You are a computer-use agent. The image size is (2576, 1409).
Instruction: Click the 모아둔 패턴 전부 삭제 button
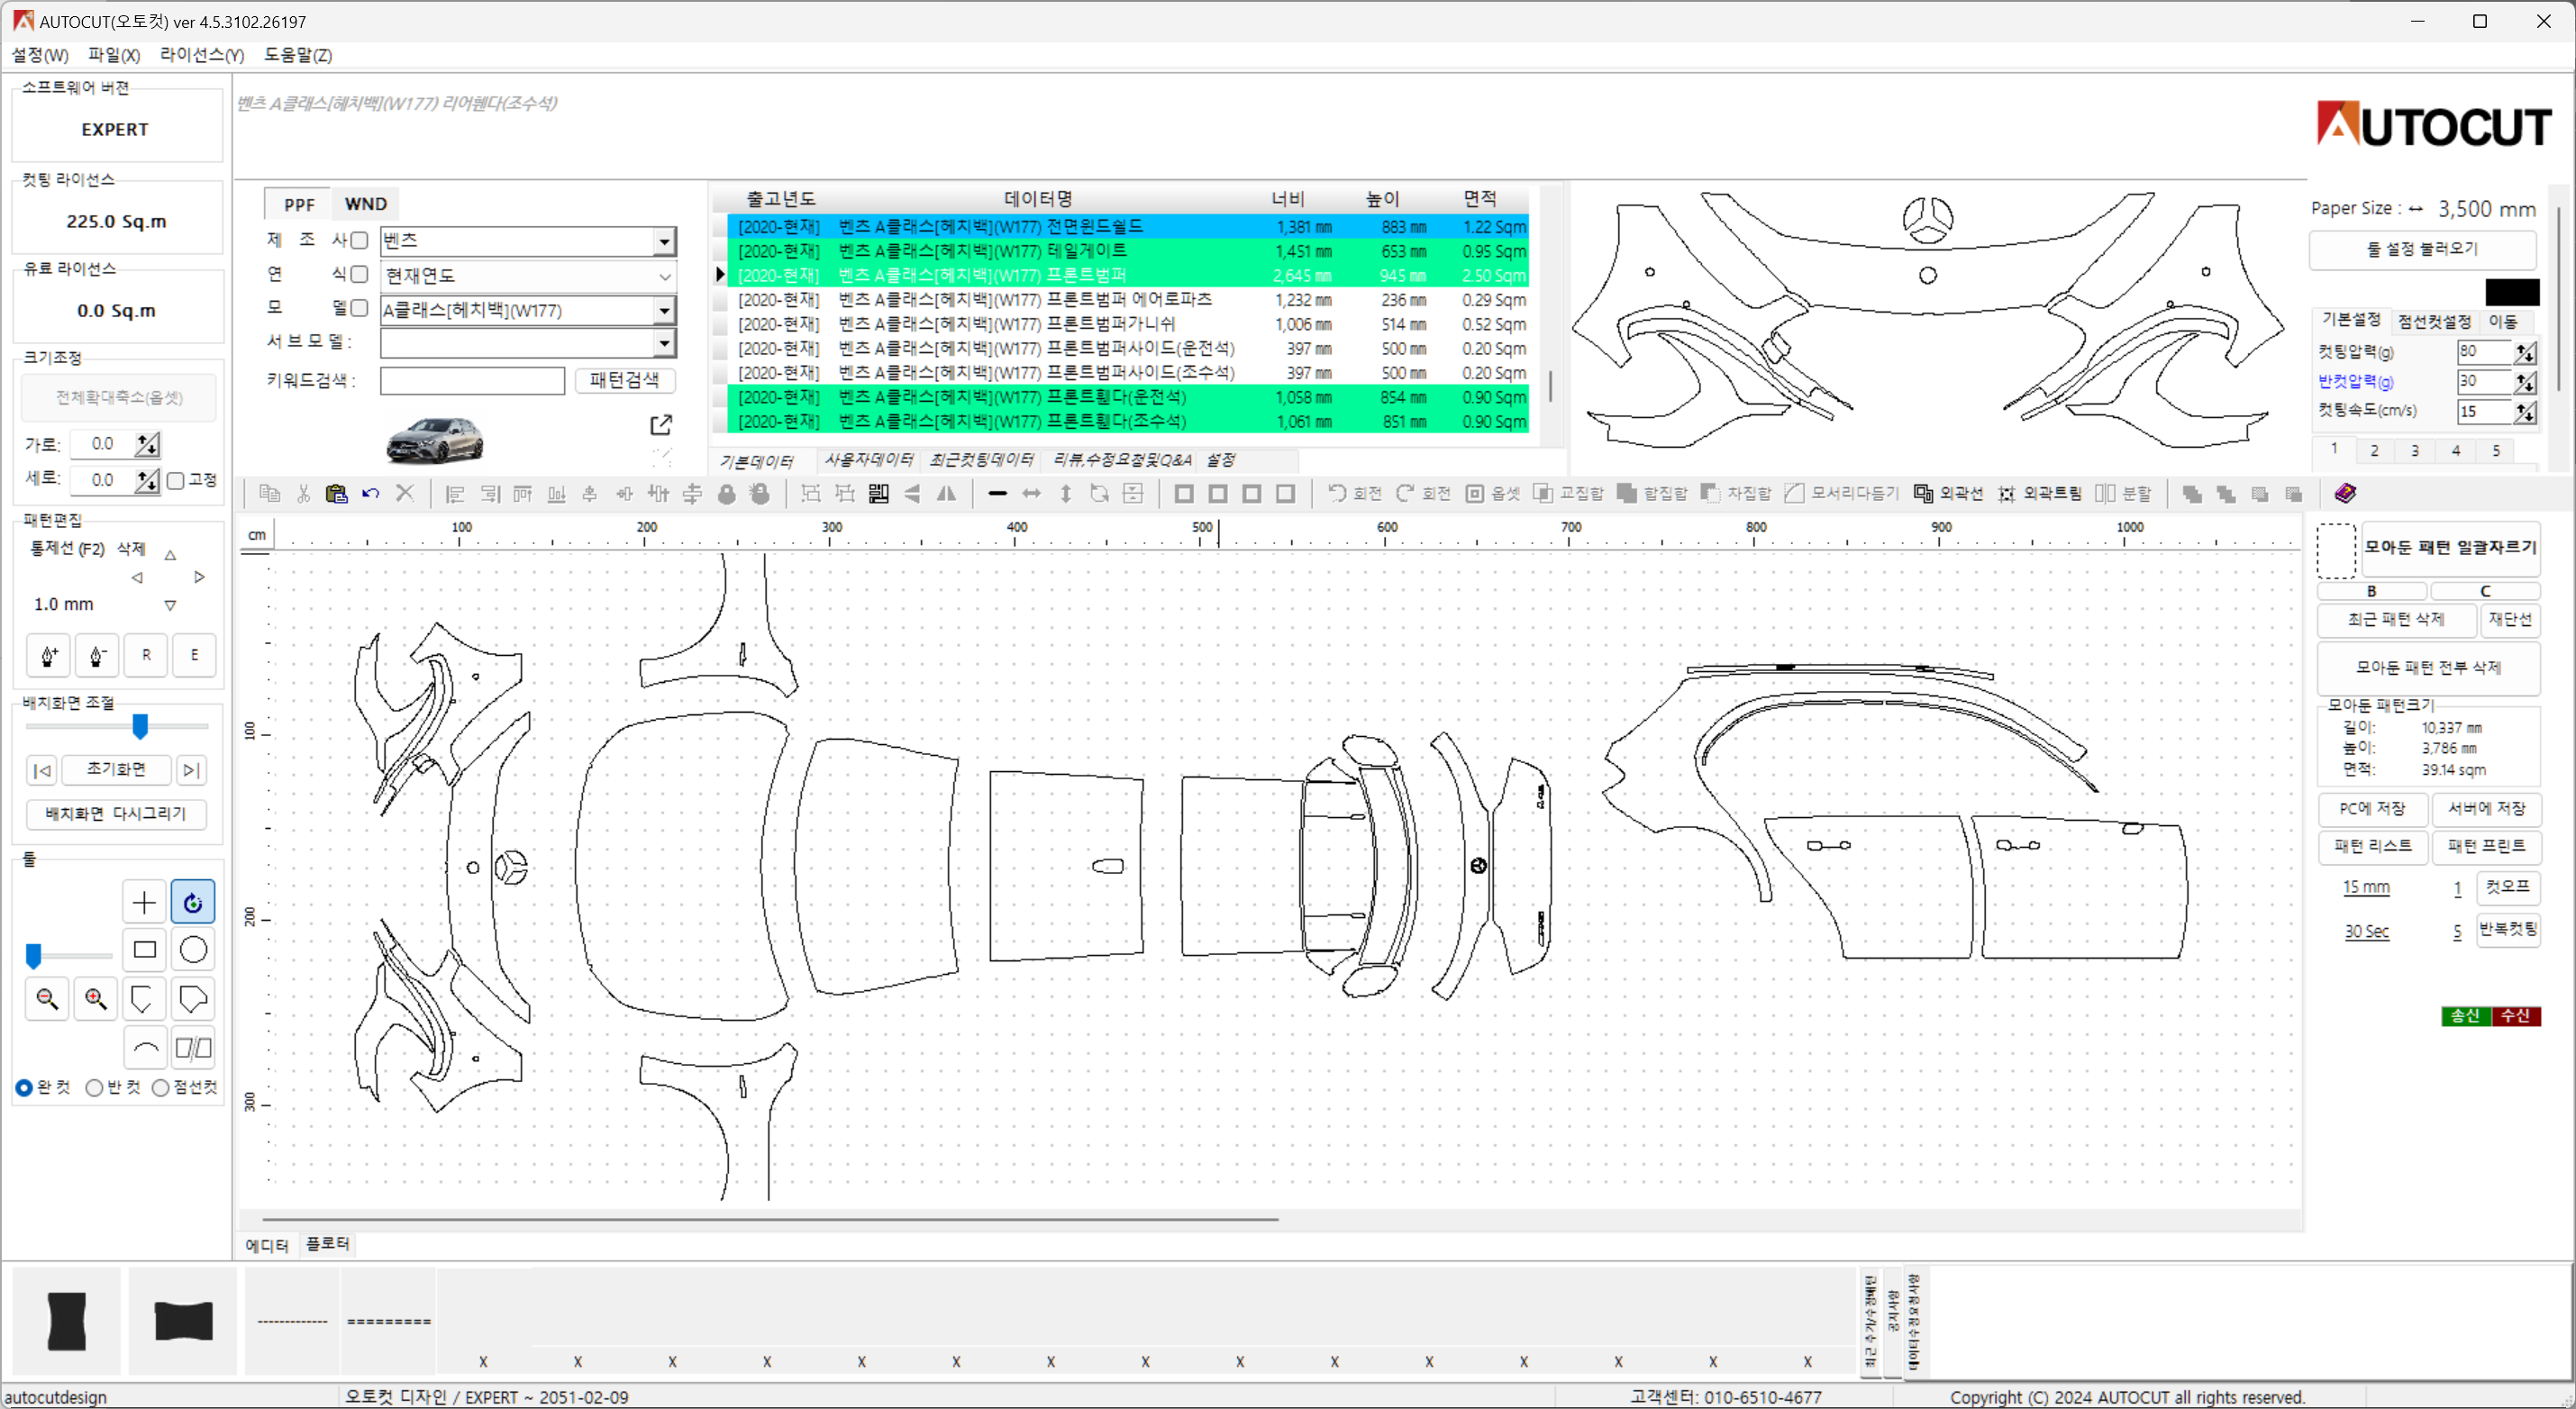(2428, 668)
